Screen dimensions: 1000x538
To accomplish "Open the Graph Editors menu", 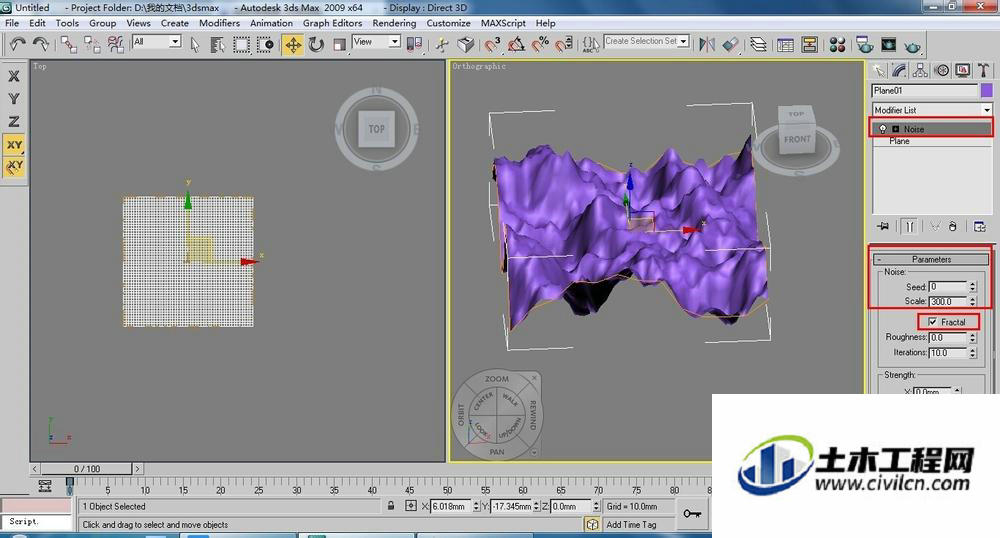I will 332,23.
